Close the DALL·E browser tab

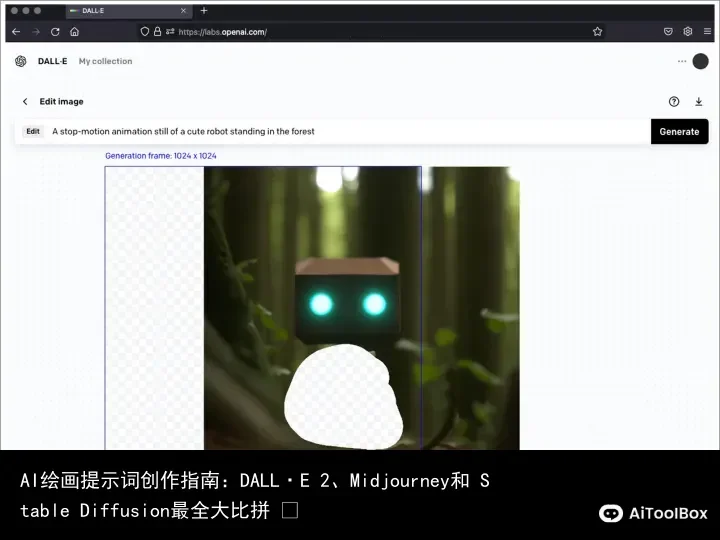(183, 11)
